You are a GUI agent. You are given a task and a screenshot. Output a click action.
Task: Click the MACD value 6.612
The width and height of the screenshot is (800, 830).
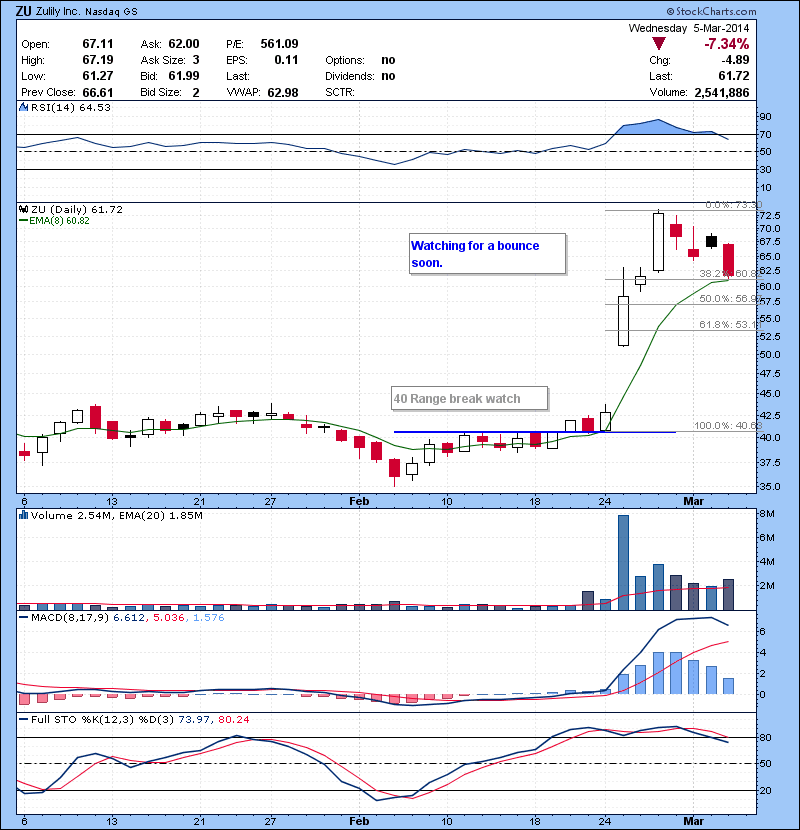click(129, 618)
